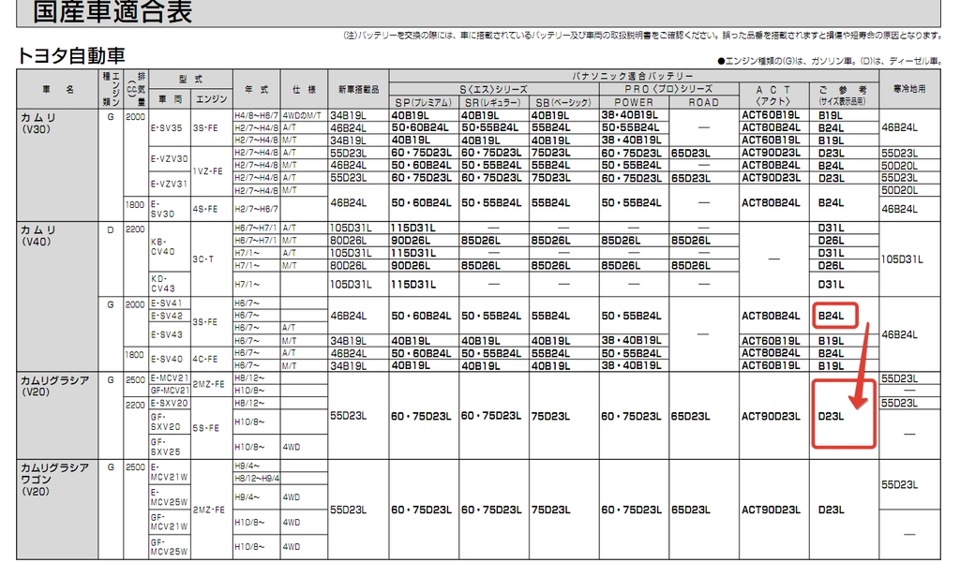This screenshot has height=562, width=960.
Task: Click the '4WDのM/T' specification cell
Action: [302, 115]
